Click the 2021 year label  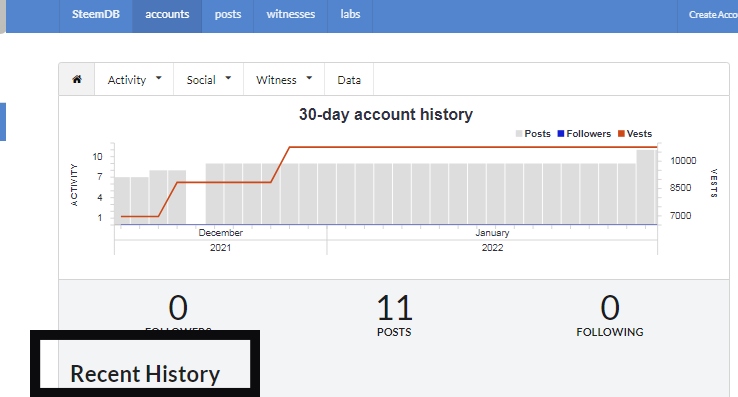(220, 248)
